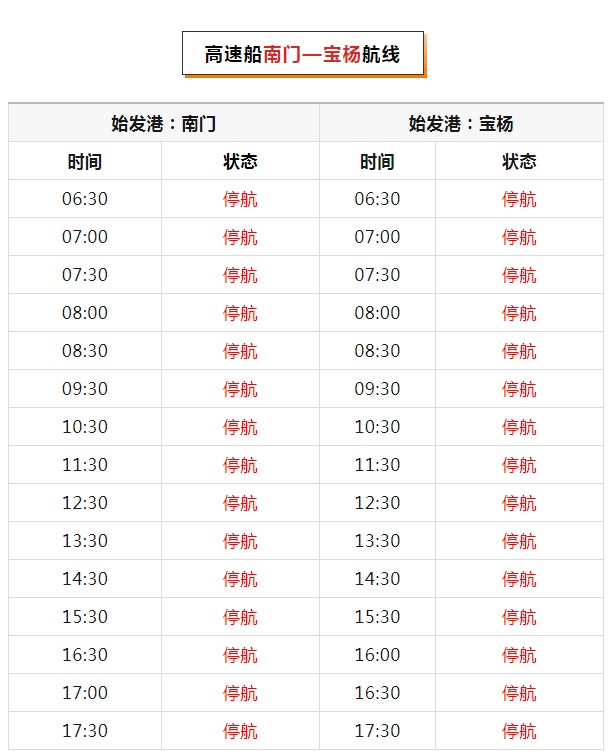This screenshot has width=609, height=755.
Task: Click 停航 status for 宝杨 14:30 sailing
Action: tap(519, 579)
